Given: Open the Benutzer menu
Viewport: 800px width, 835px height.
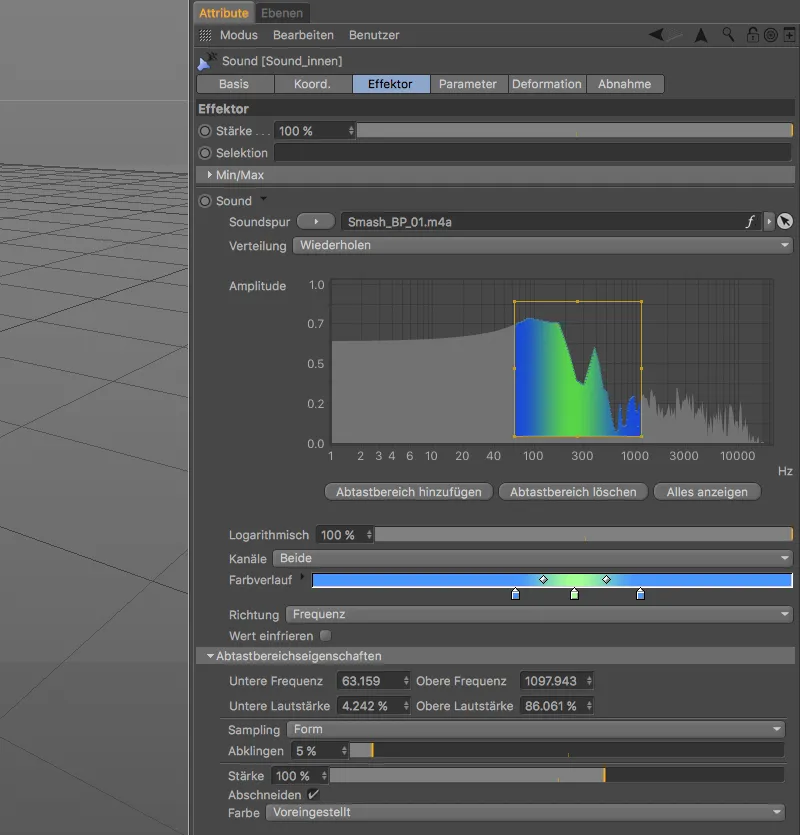Looking at the screenshot, I should click(x=374, y=35).
